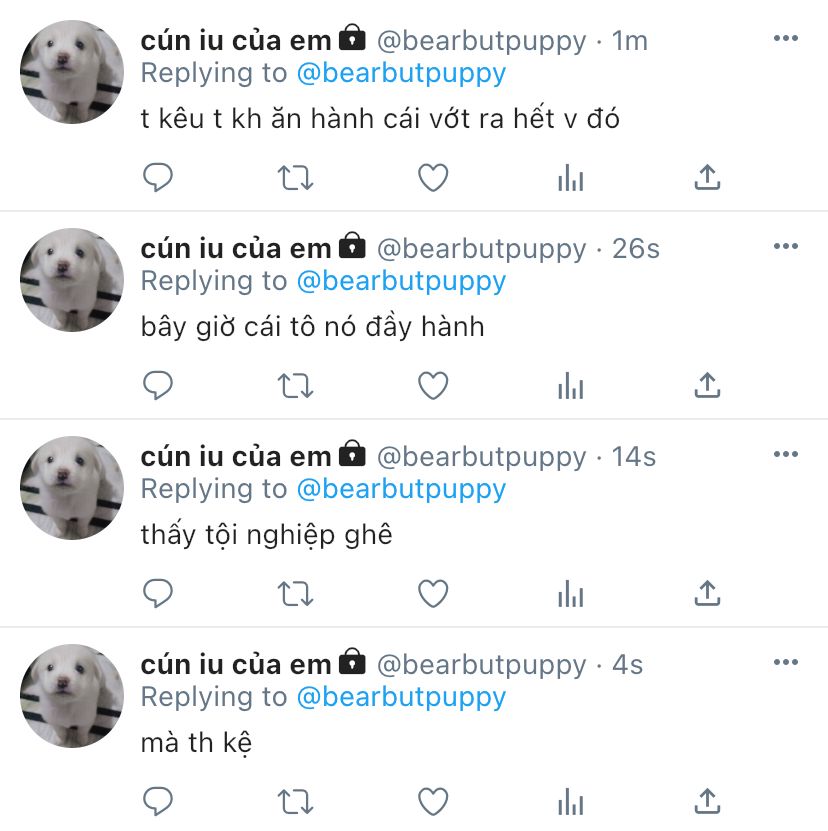This screenshot has height=831, width=828.
Task: Reply to the 'mà th kệ' tweet
Action: (158, 801)
